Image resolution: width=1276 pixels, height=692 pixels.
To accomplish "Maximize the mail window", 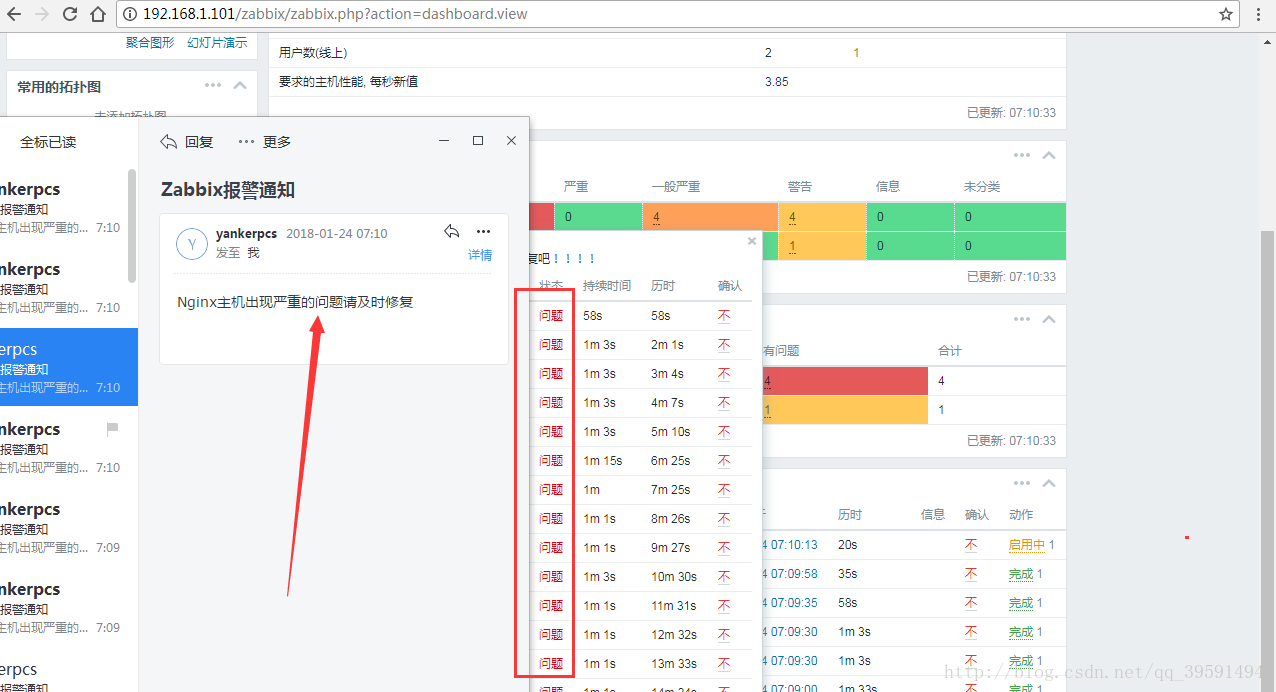I will pyautogui.click(x=478, y=141).
